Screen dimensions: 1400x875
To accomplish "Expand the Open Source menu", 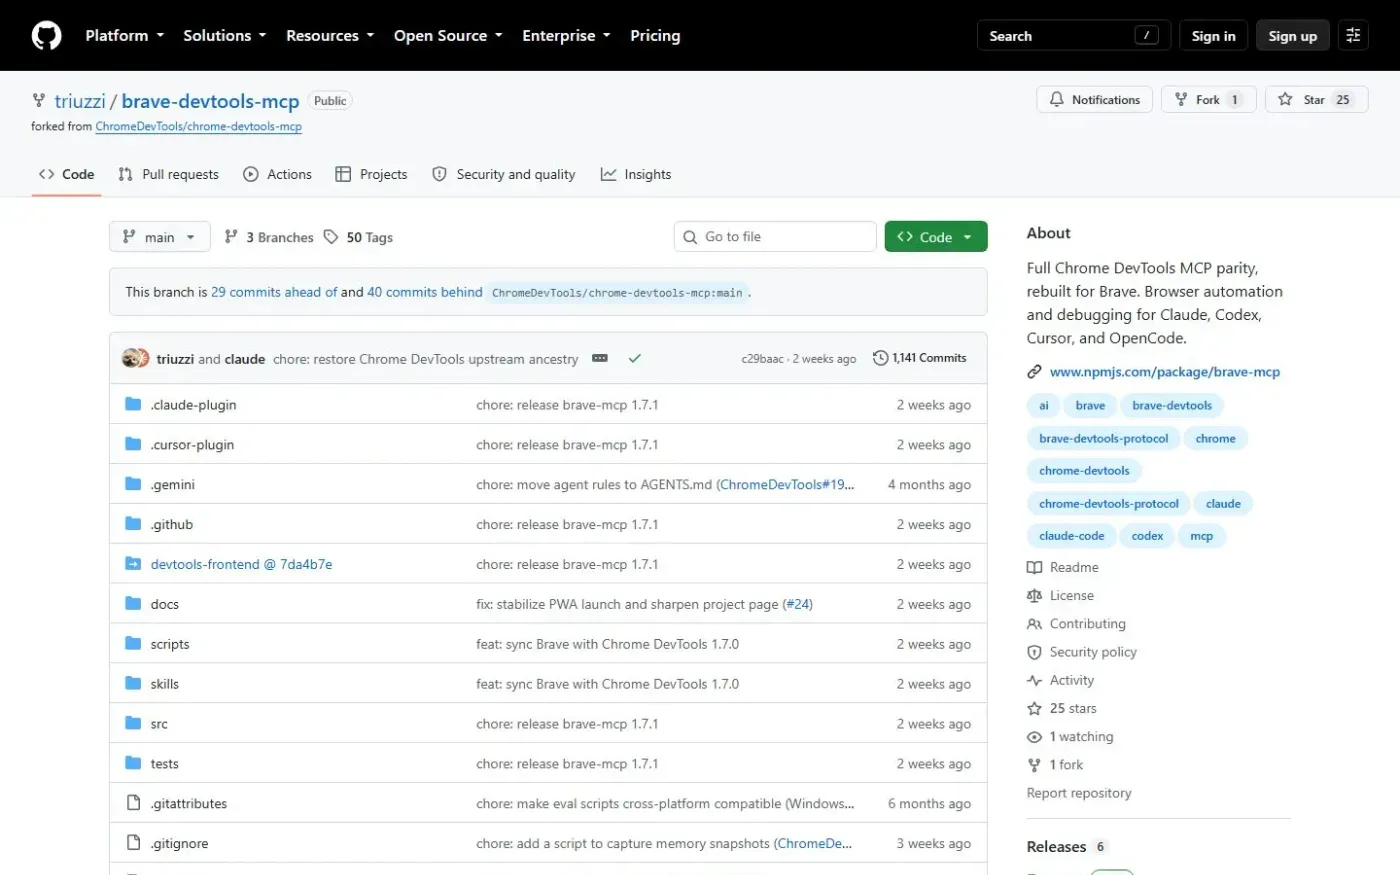I will [x=448, y=36].
